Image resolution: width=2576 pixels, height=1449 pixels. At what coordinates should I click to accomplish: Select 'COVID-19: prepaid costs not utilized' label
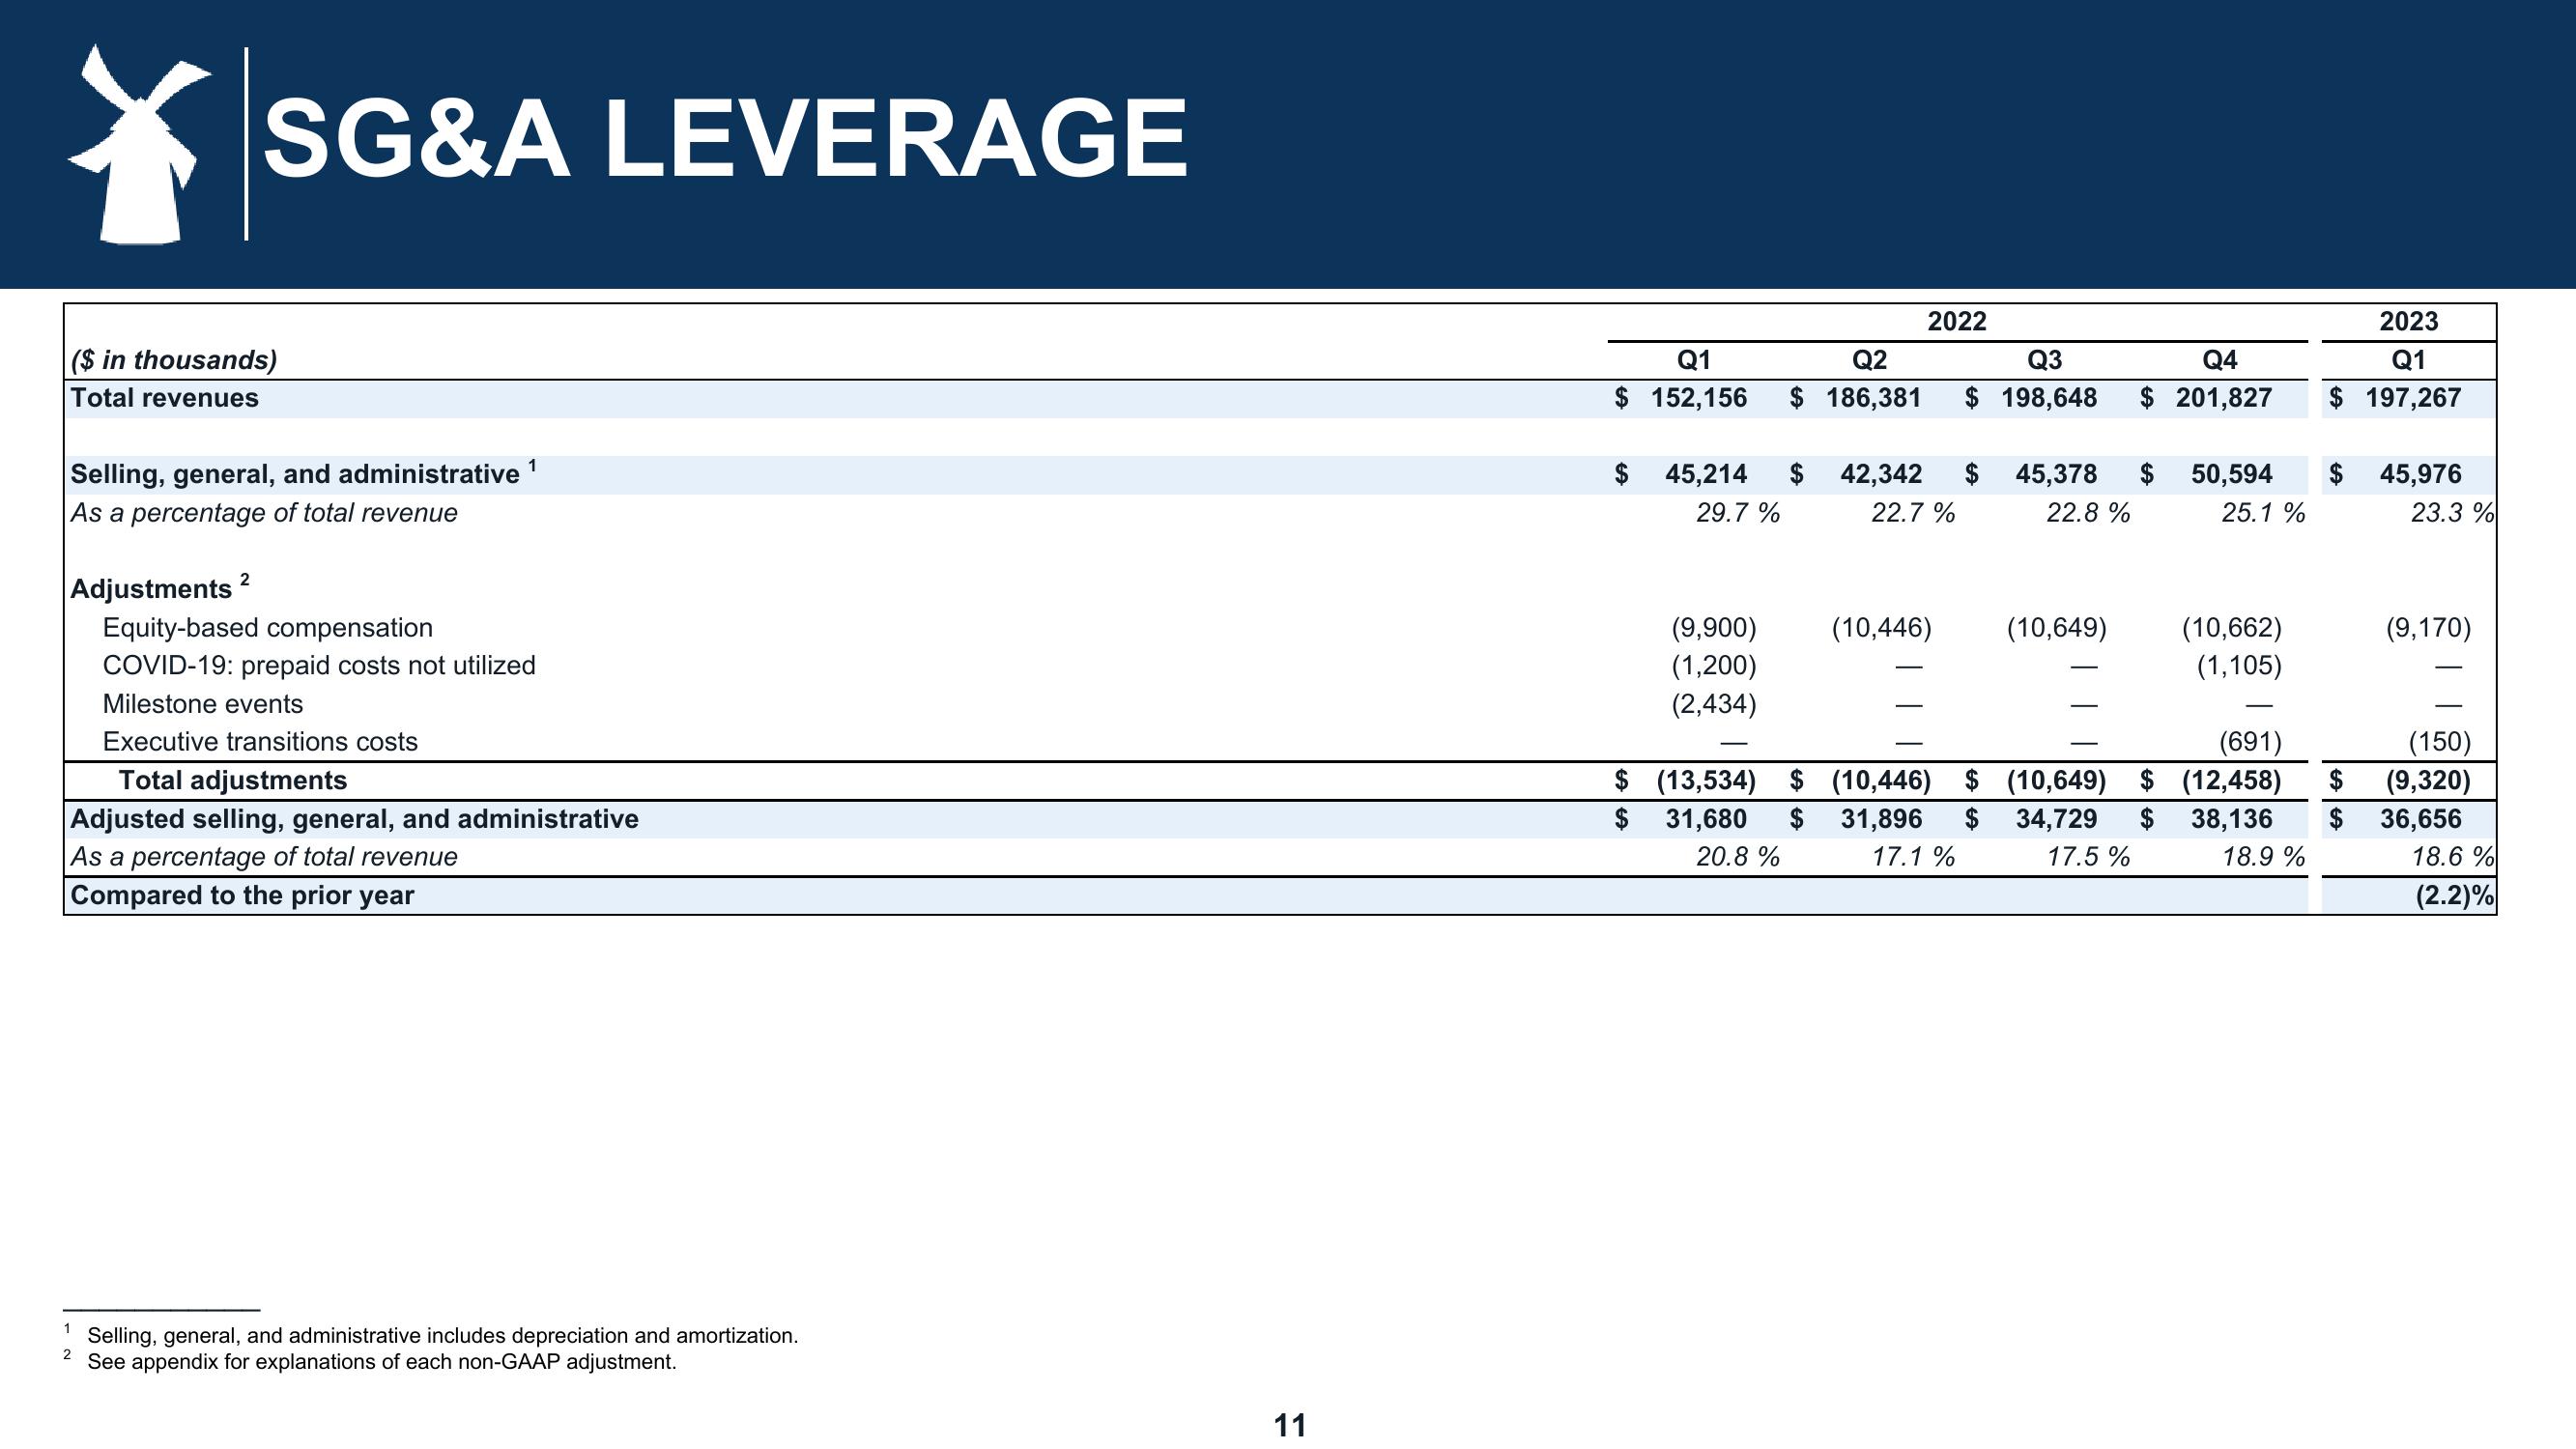[x=319, y=666]
